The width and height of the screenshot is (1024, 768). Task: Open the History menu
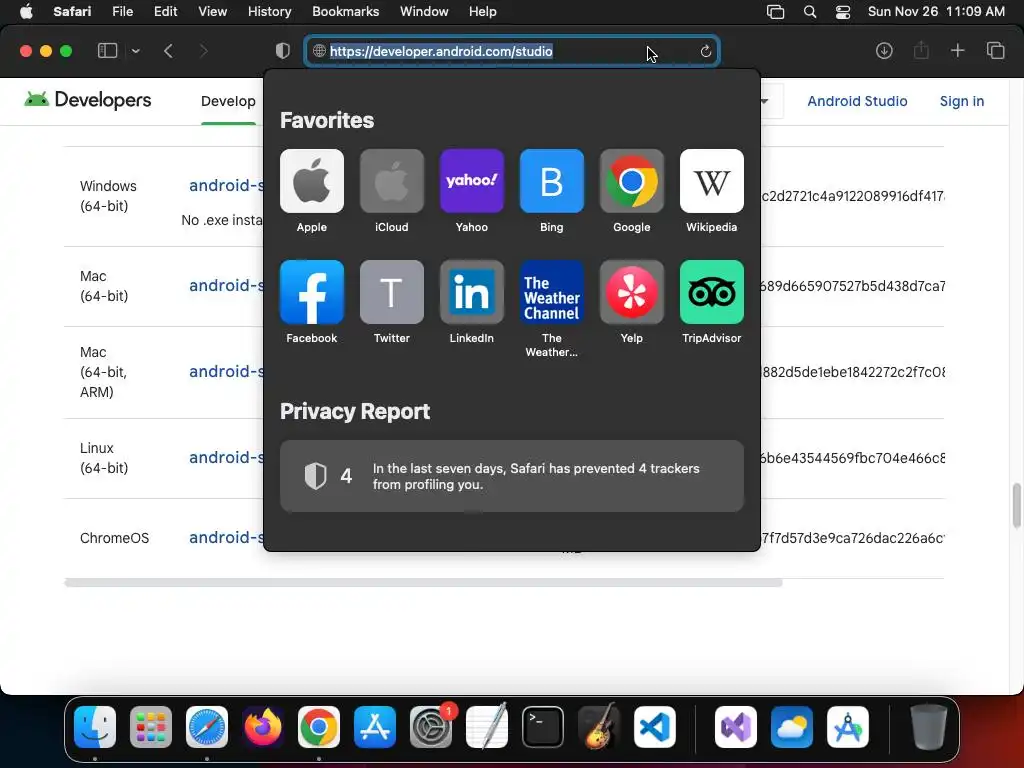(269, 12)
